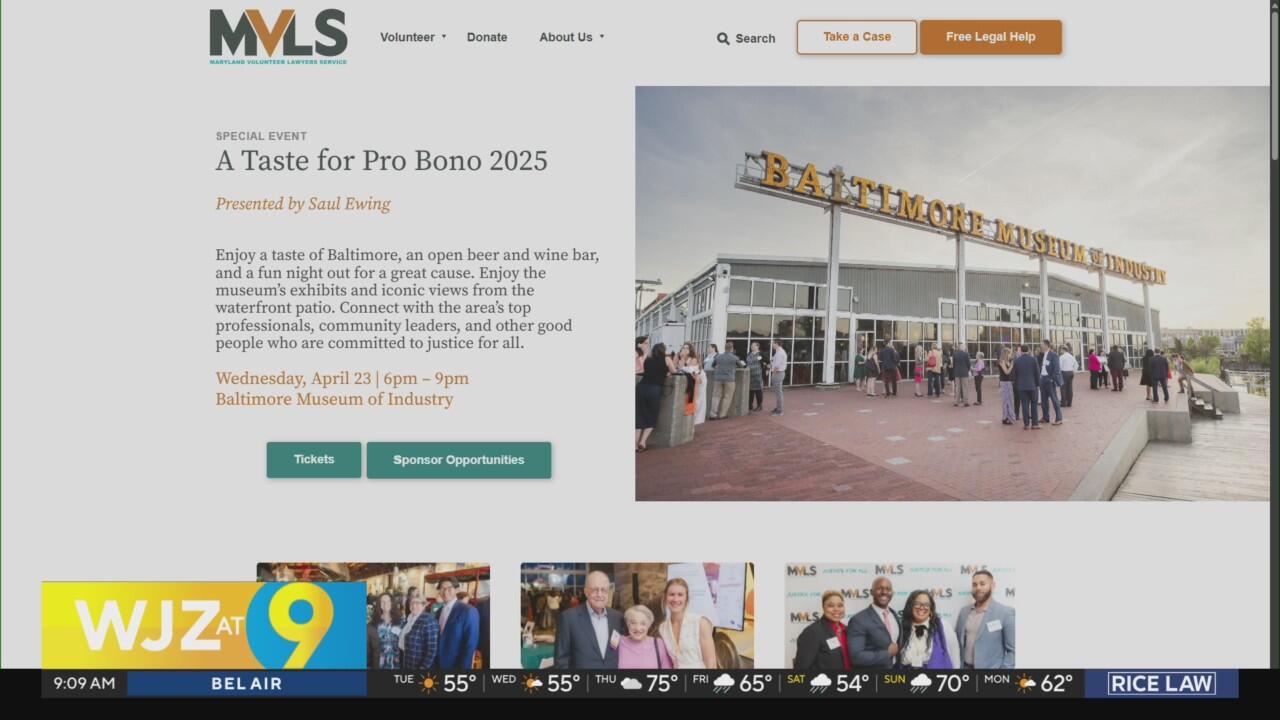Open the Donate page
1280x720 pixels.
click(x=487, y=37)
